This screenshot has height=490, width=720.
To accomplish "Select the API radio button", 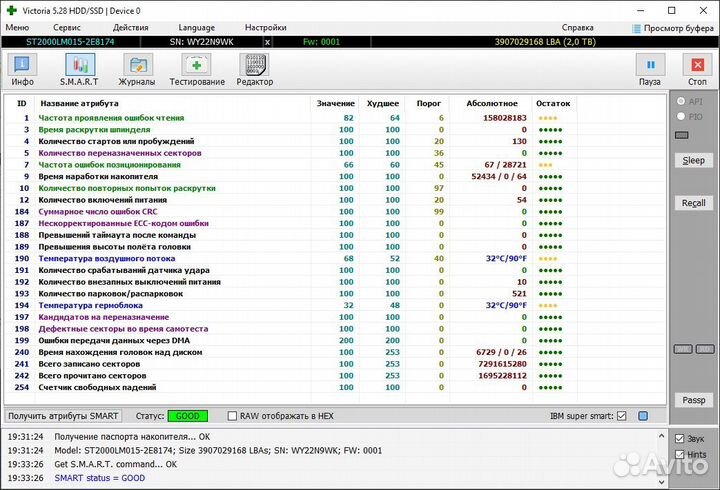I will tap(682, 102).
